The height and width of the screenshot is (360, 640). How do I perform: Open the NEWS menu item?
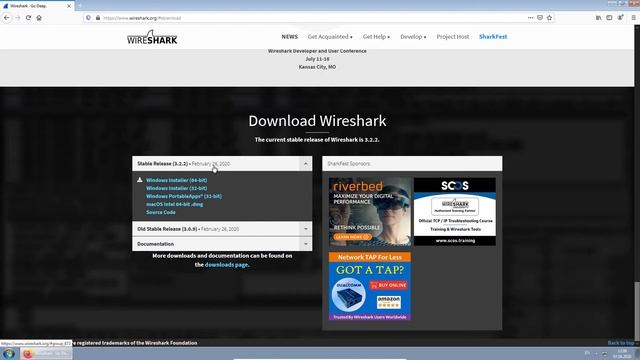point(289,36)
